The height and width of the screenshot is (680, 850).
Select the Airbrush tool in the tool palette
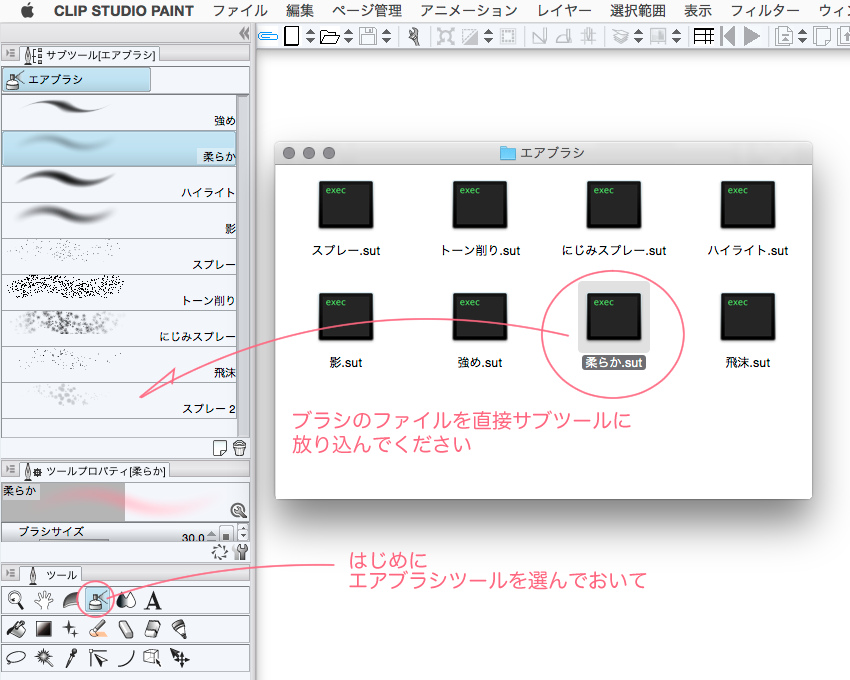(98, 600)
